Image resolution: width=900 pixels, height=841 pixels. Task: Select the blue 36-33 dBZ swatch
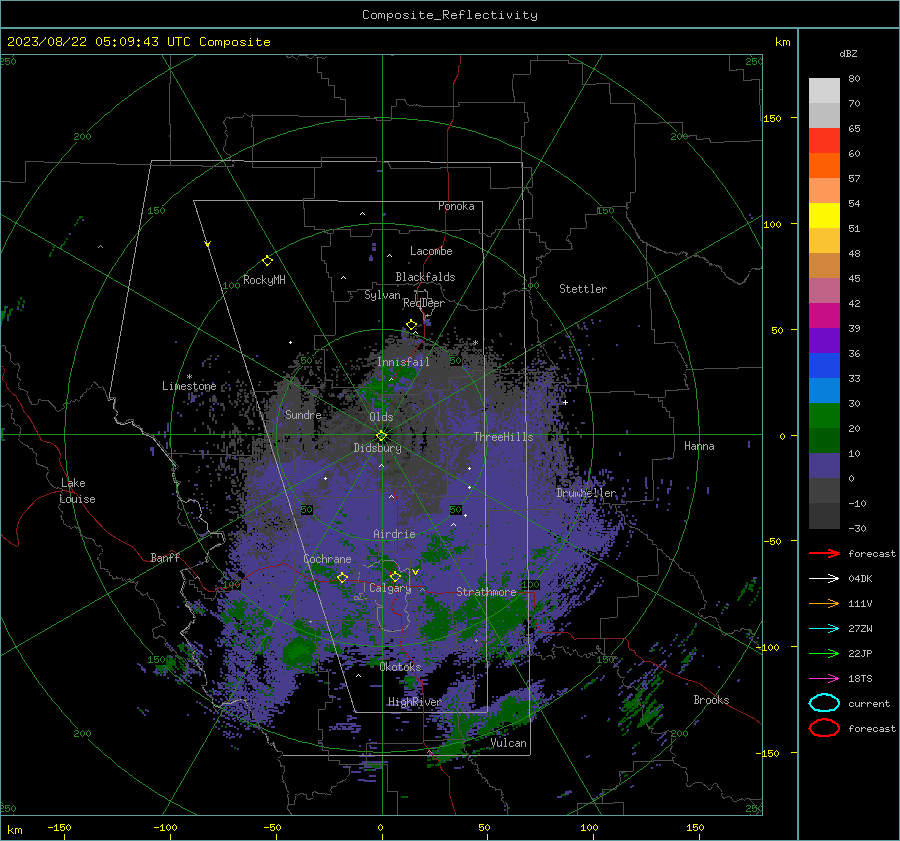point(824,366)
